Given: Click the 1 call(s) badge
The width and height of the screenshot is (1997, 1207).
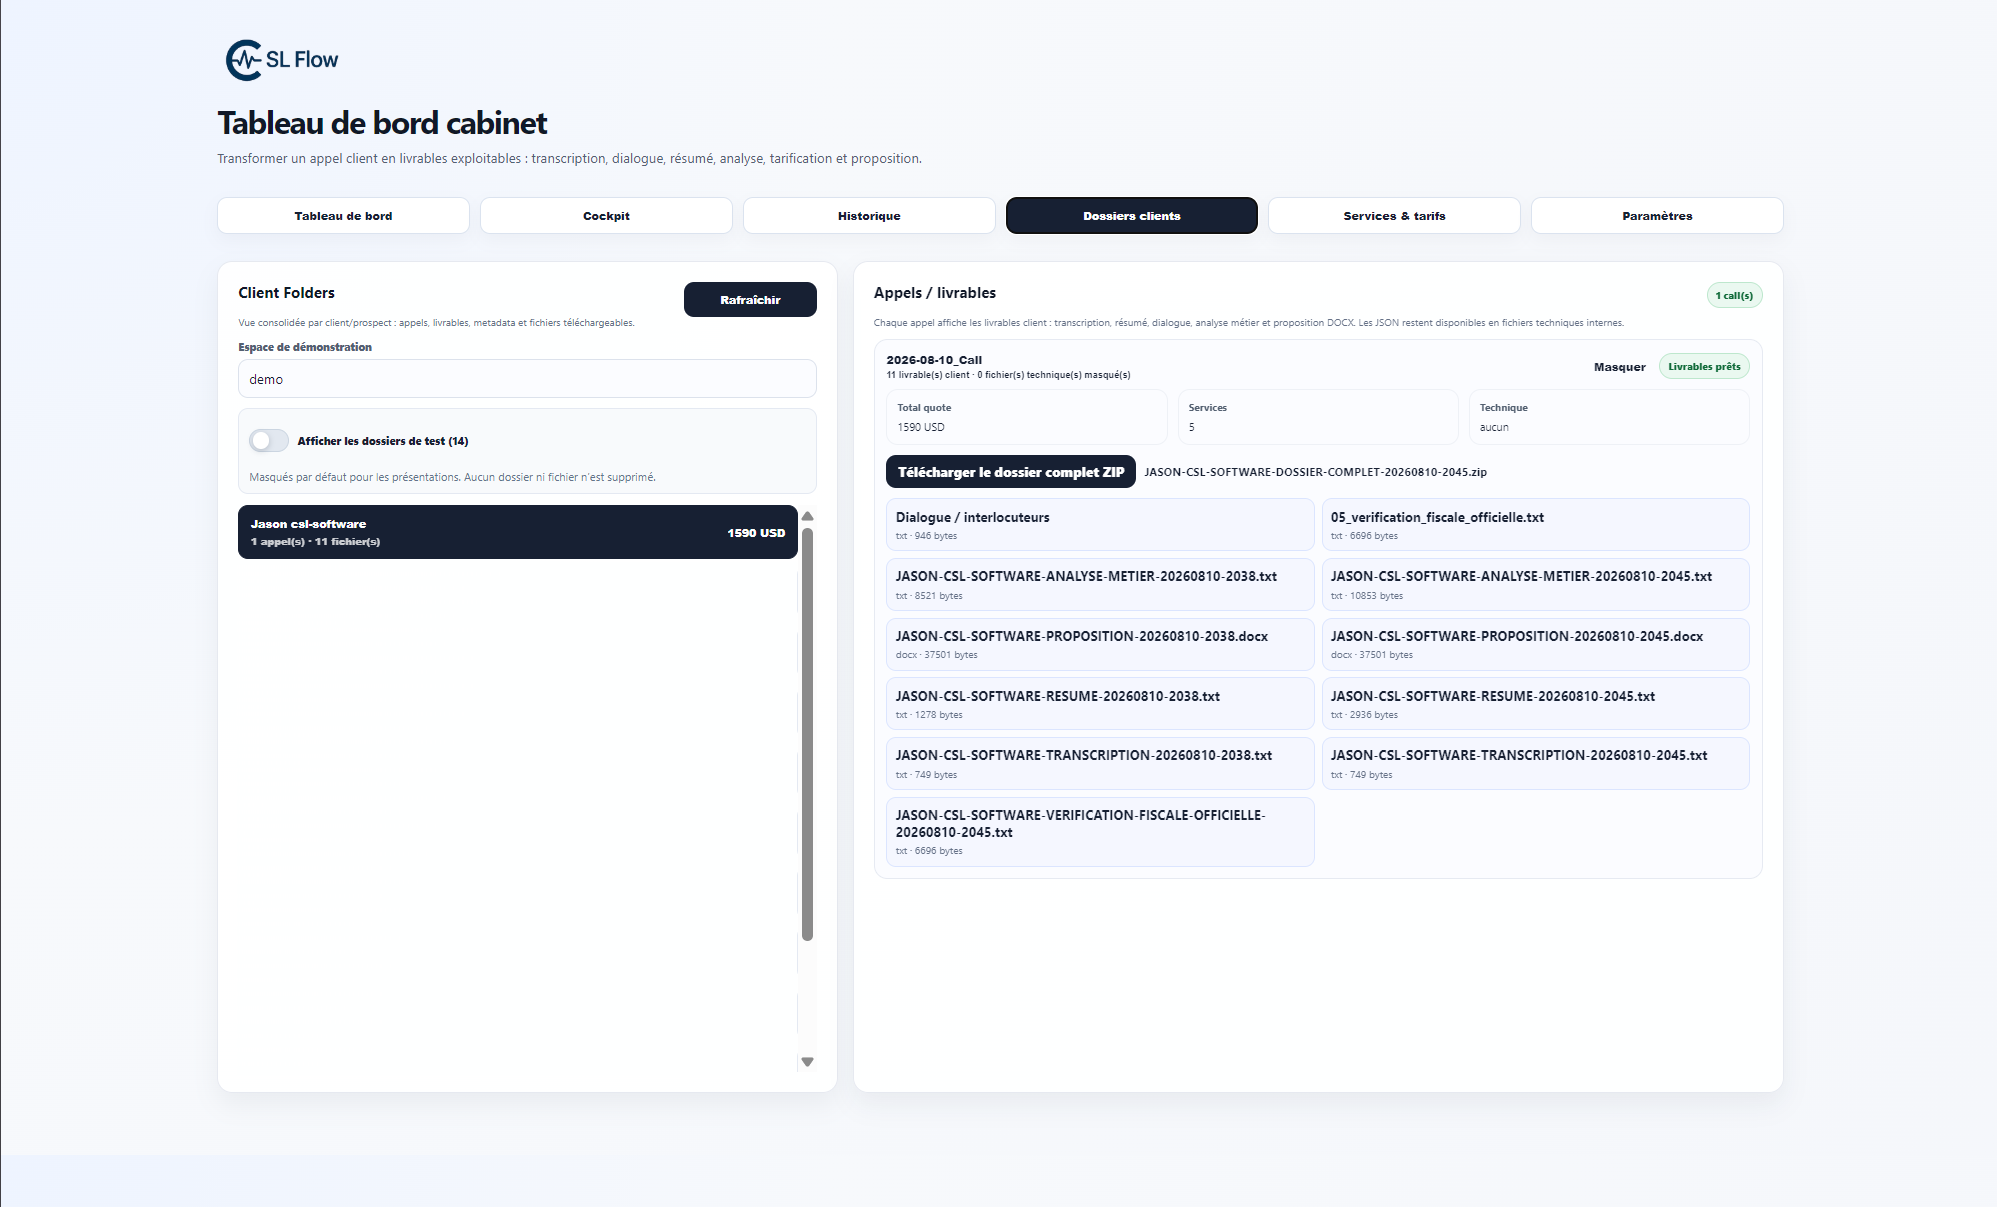Looking at the screenshot, I should coord(1734,296).
